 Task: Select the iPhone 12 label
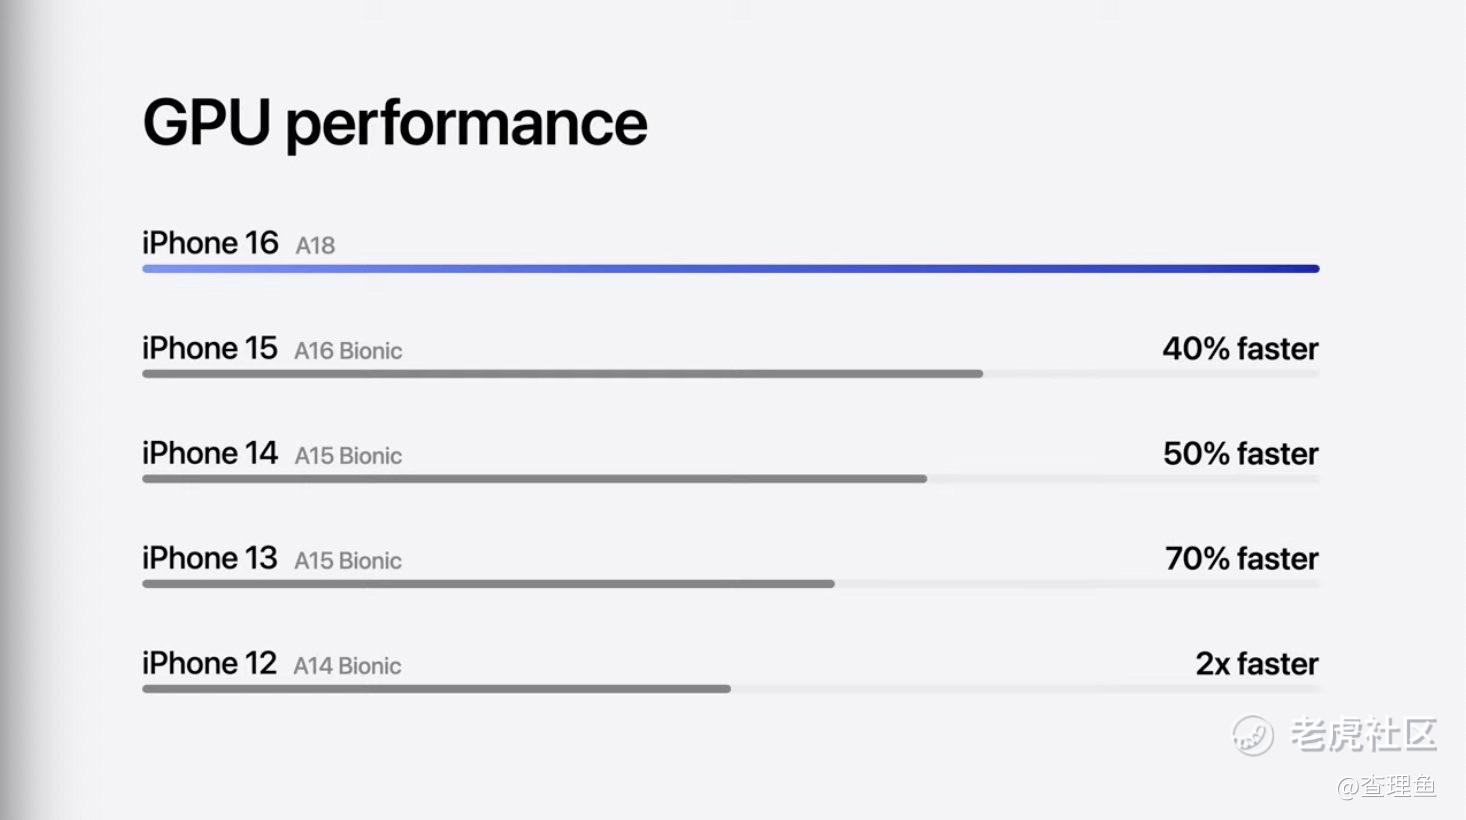tap(209, 663)
